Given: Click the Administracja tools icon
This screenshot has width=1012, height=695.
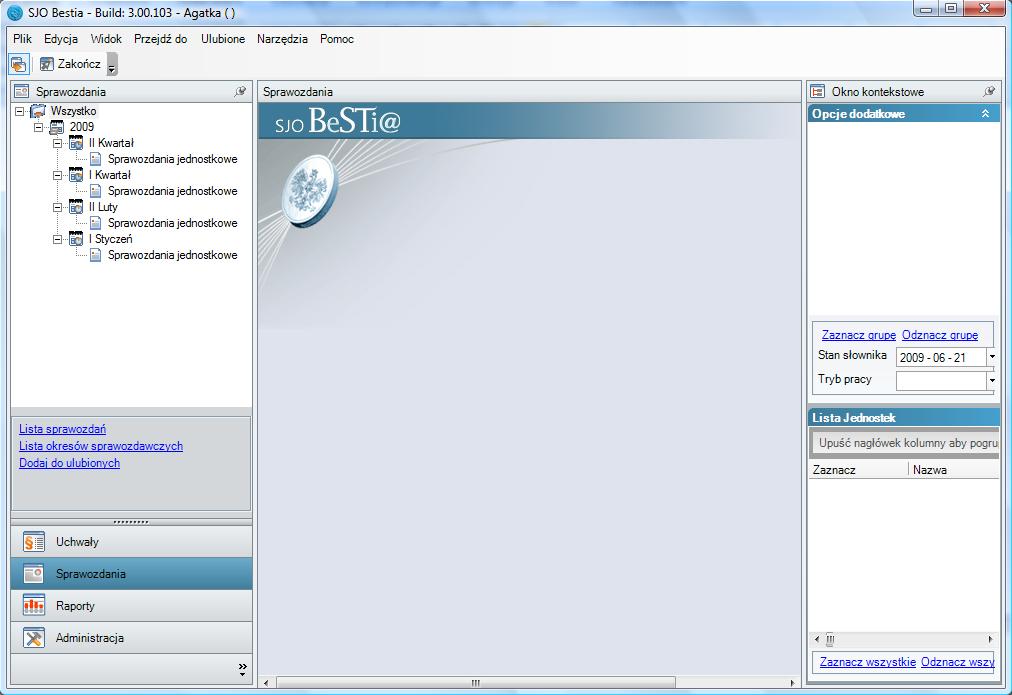Looking at the screenshot, I should point(34,638).
